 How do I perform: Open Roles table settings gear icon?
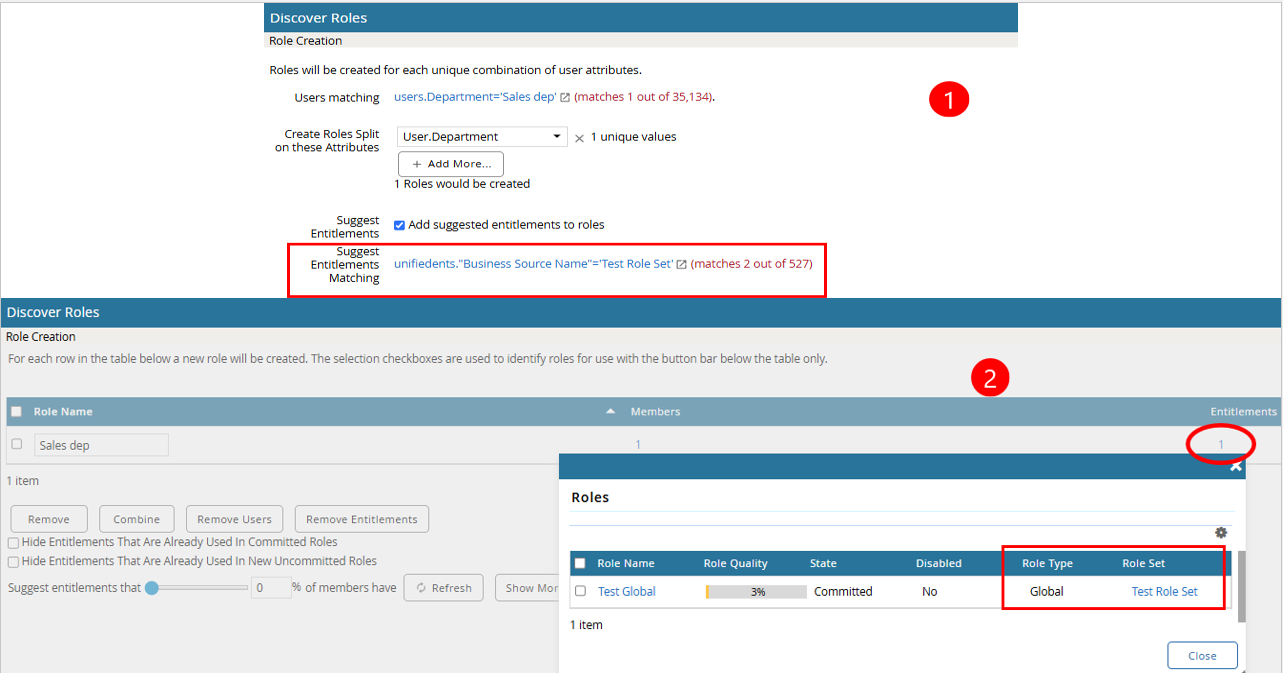point(1221,533)
